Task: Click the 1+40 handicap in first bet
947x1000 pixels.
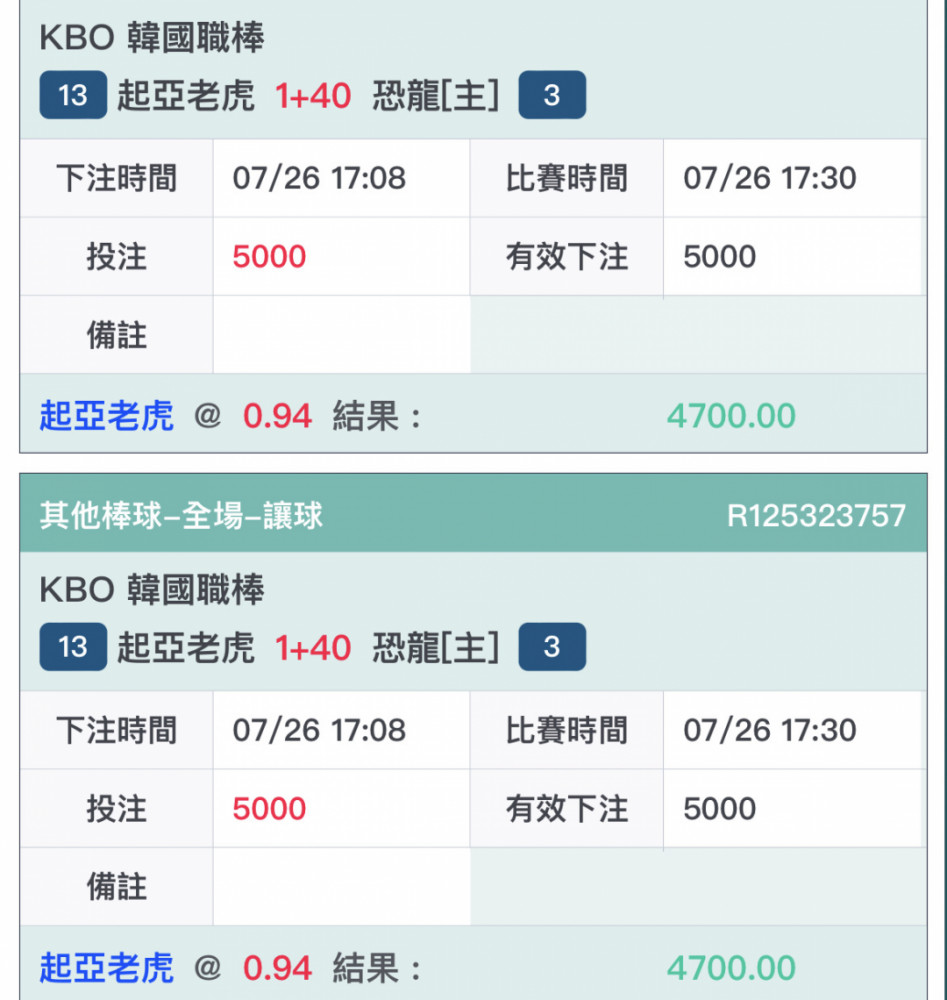Action: (x=313, y=96)
